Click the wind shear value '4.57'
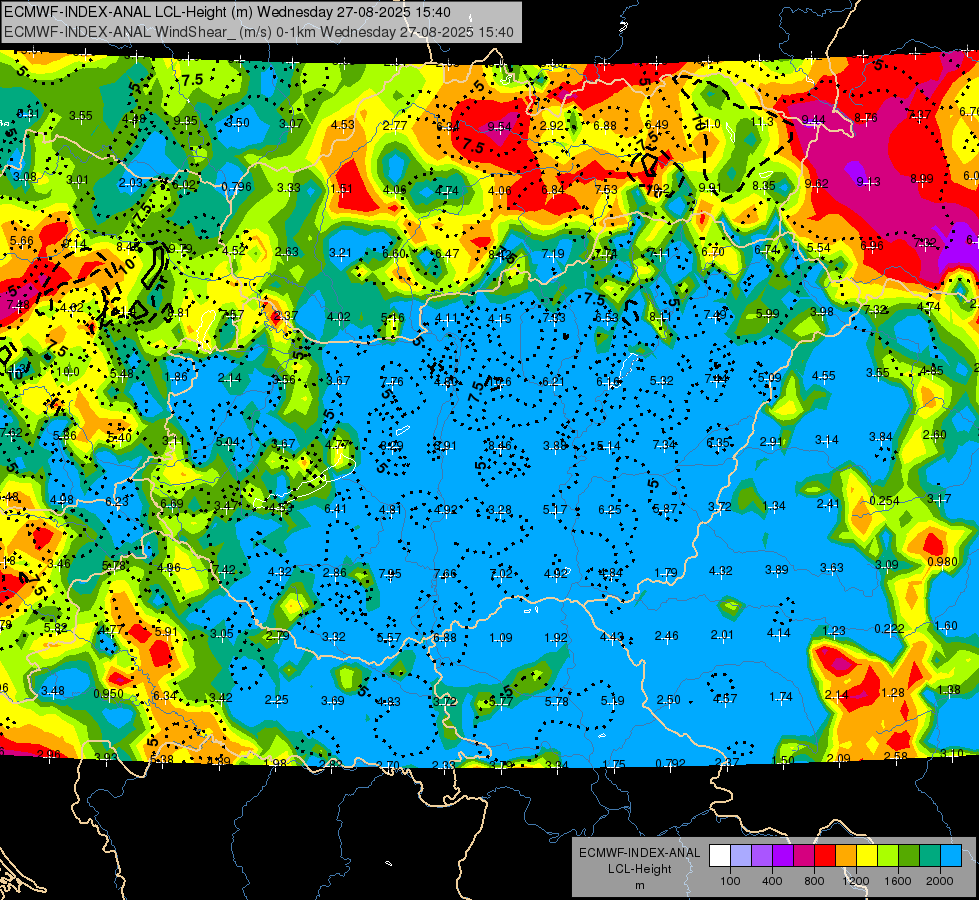Image resolution: width=979 pixels, height=900 pixels. pos(725,698)
